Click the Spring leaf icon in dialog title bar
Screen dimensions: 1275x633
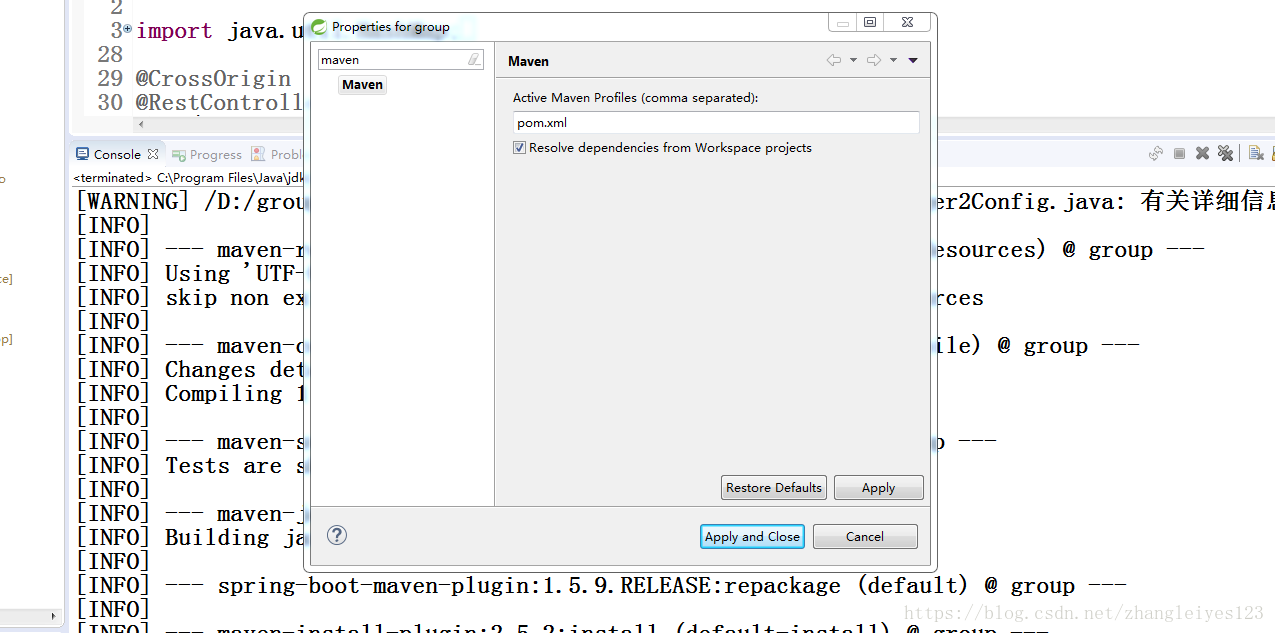[319, 27]
